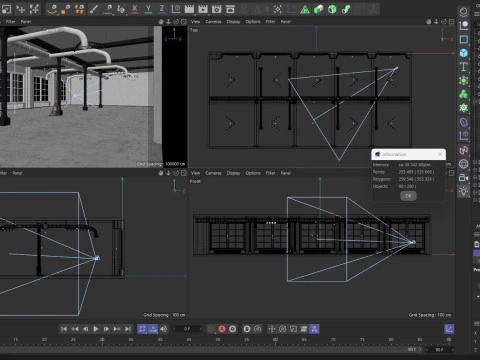
Task: Render the active view with clapperboard icon
Action: tap(189, 9)
